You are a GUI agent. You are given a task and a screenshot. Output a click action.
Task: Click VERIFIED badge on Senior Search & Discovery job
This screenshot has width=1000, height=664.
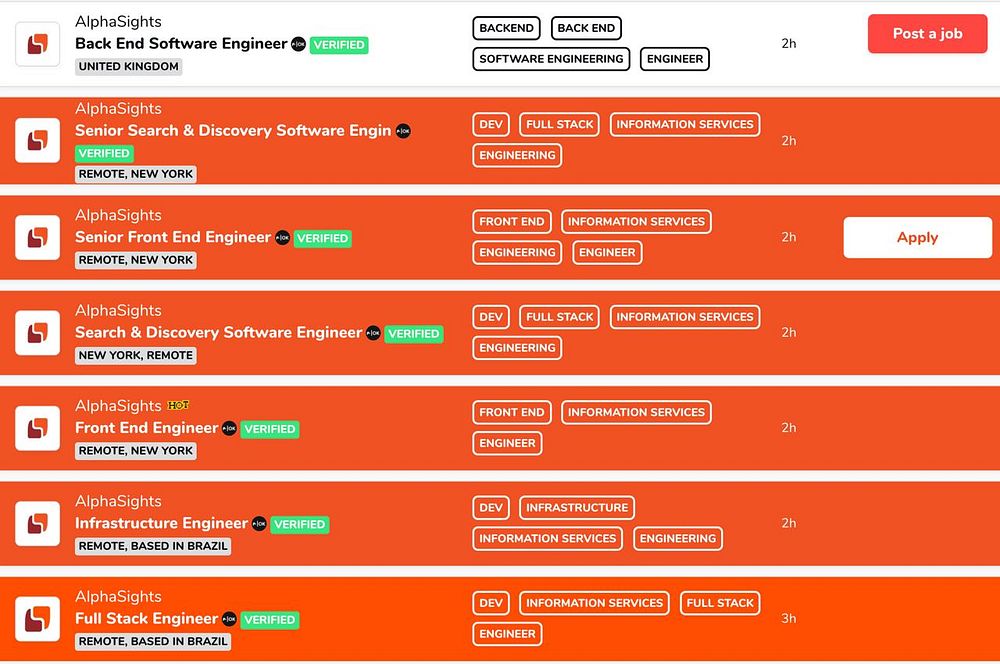(104, 153)
